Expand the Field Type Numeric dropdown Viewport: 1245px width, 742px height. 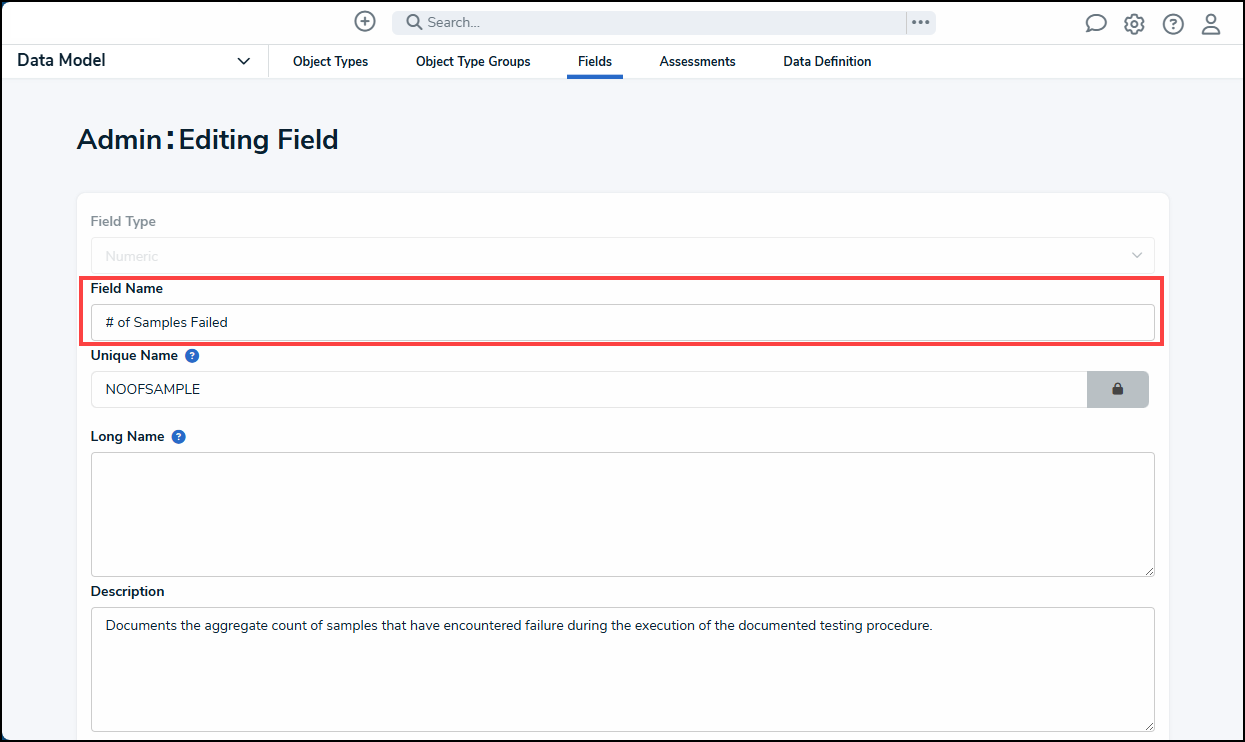click(x=1137, y=255)
